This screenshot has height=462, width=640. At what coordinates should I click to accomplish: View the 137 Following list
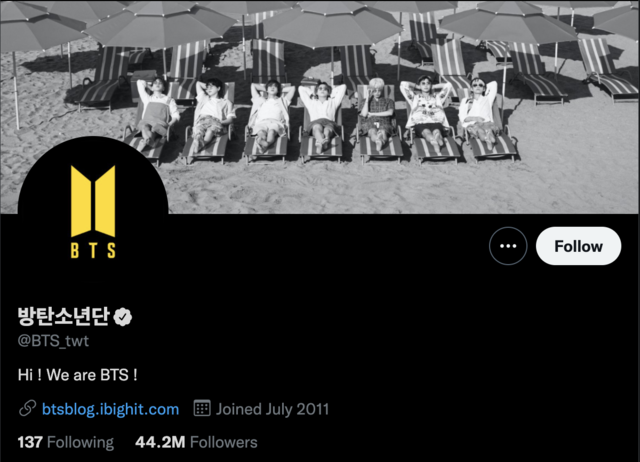point(66,442)
